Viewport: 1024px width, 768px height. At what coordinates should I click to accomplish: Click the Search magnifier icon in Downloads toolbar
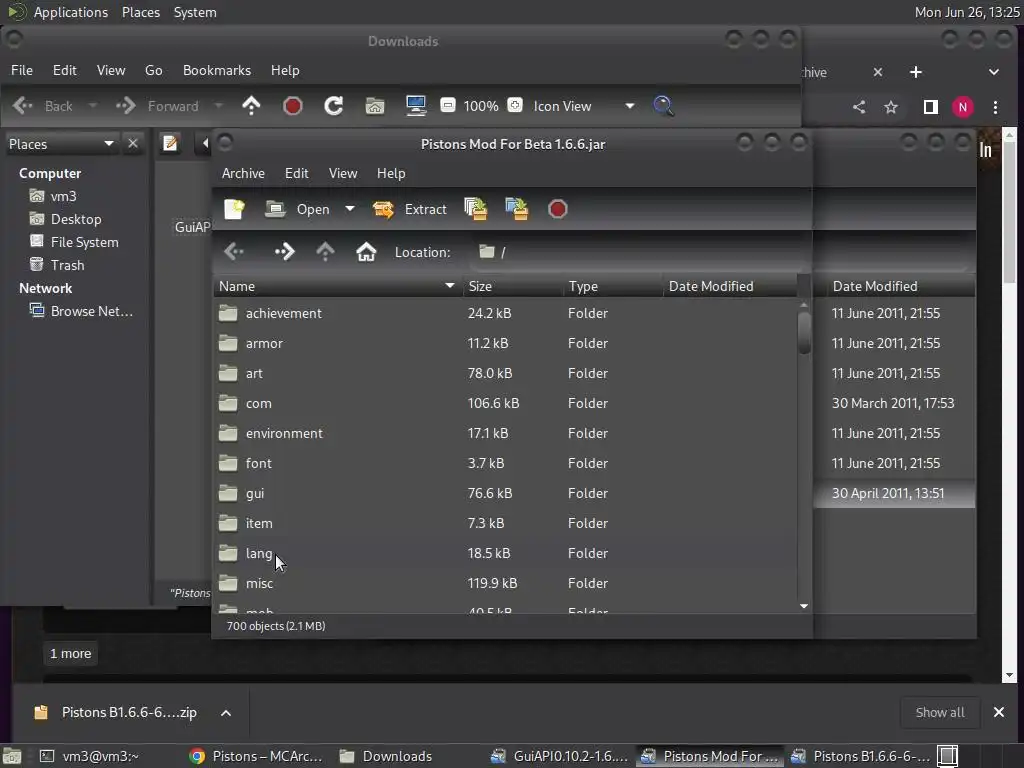pos(663,106)
